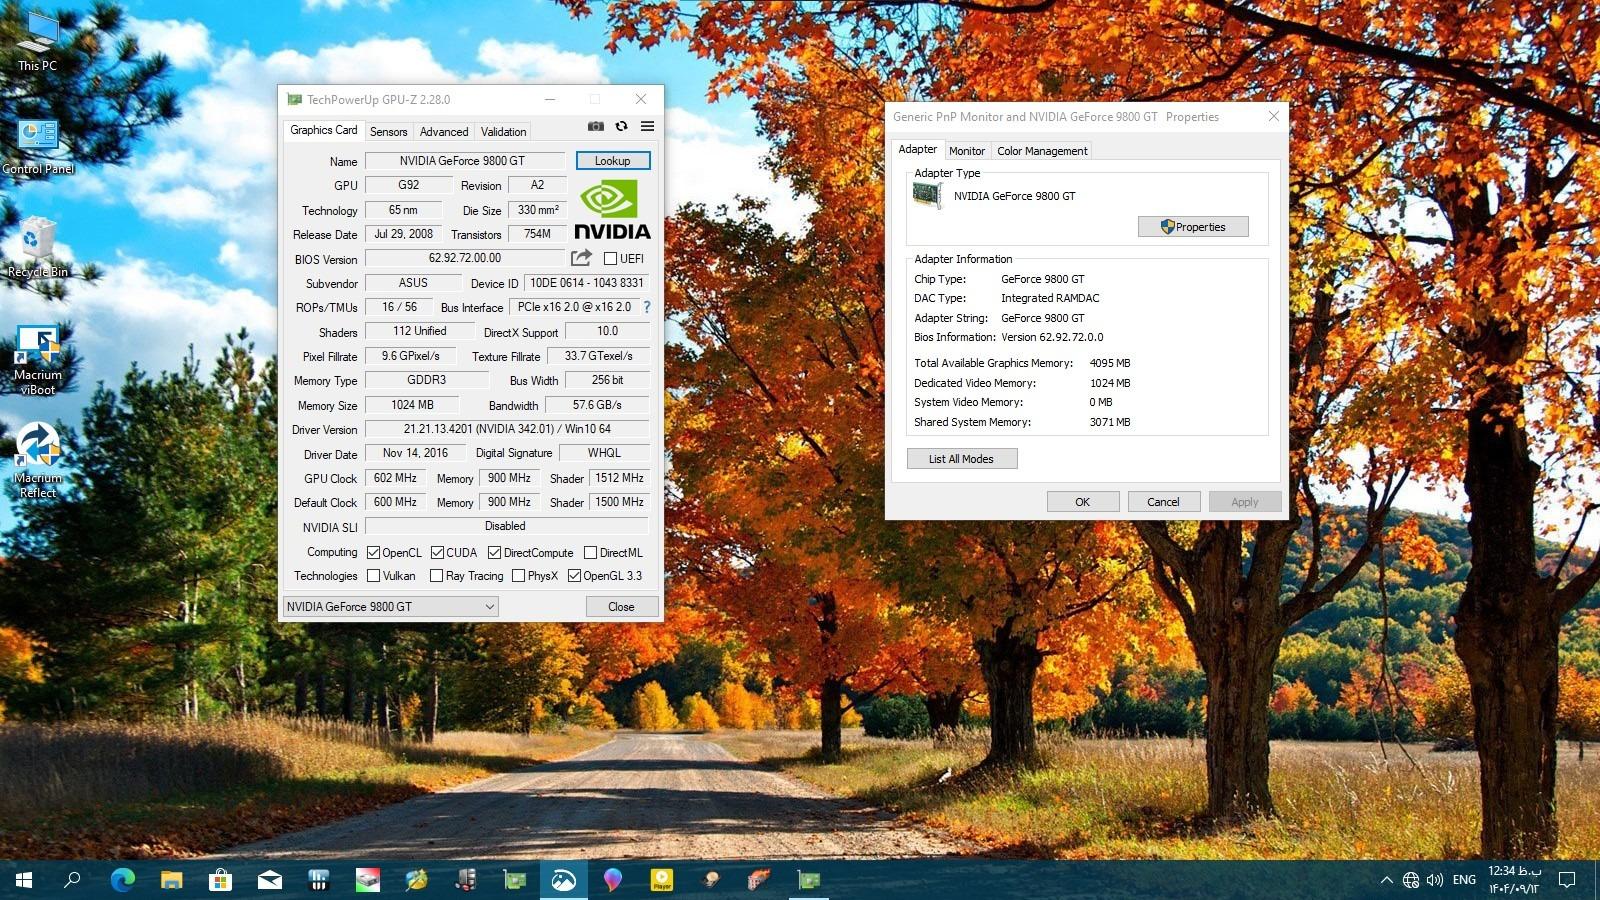This screenshot has width=1600, height=900.
Task: Enable the Ray Tracing checkbox
Action: tap(436, 576)
